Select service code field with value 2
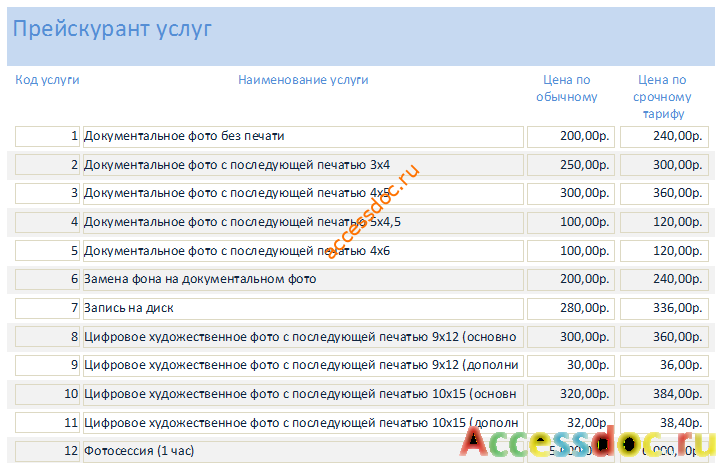723x463 pixels. pos(47,165)
